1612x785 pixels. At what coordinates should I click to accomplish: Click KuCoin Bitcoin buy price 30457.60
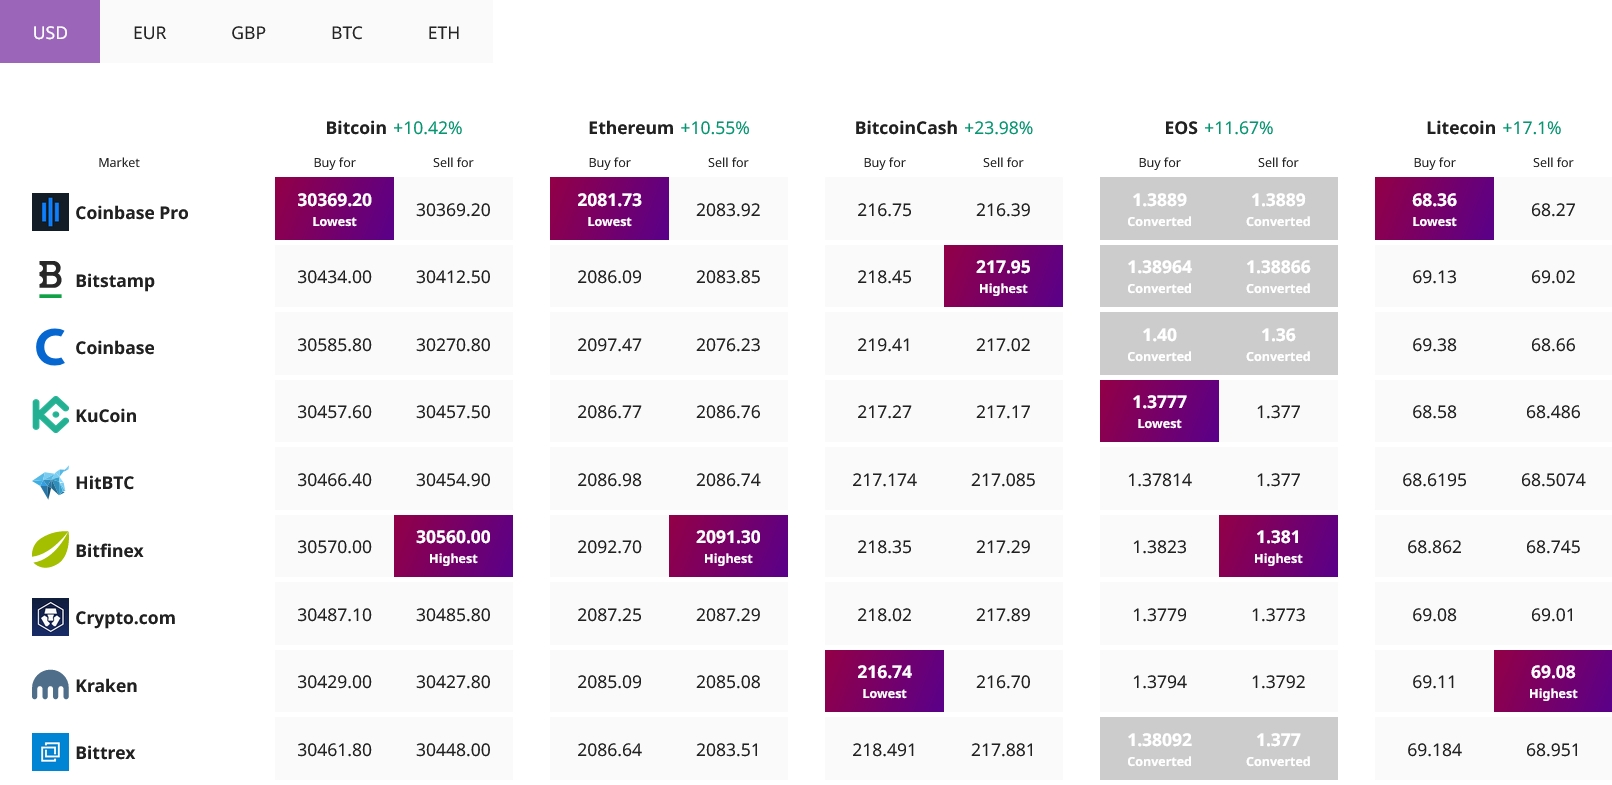334,411
